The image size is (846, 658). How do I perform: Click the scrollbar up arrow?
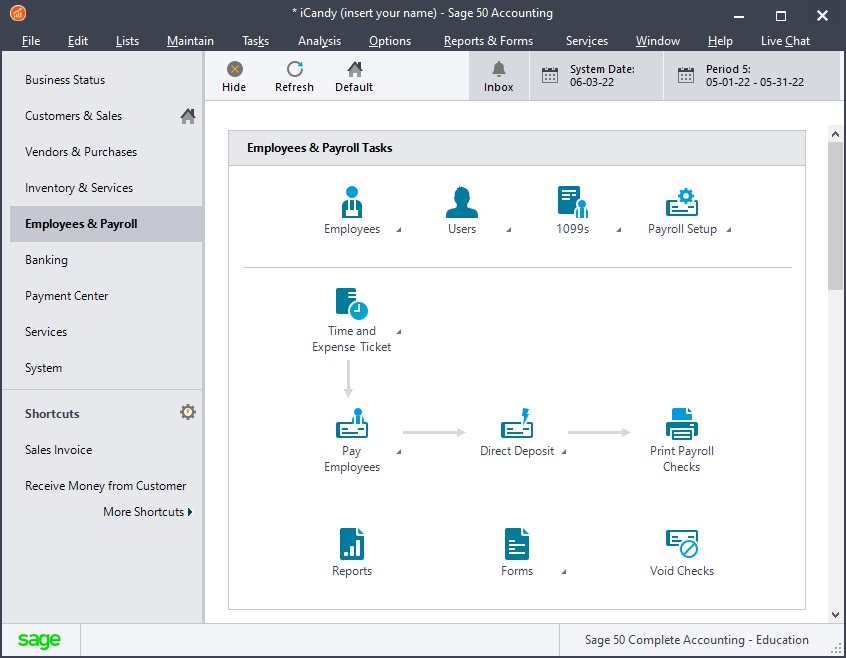click(835, 134)
